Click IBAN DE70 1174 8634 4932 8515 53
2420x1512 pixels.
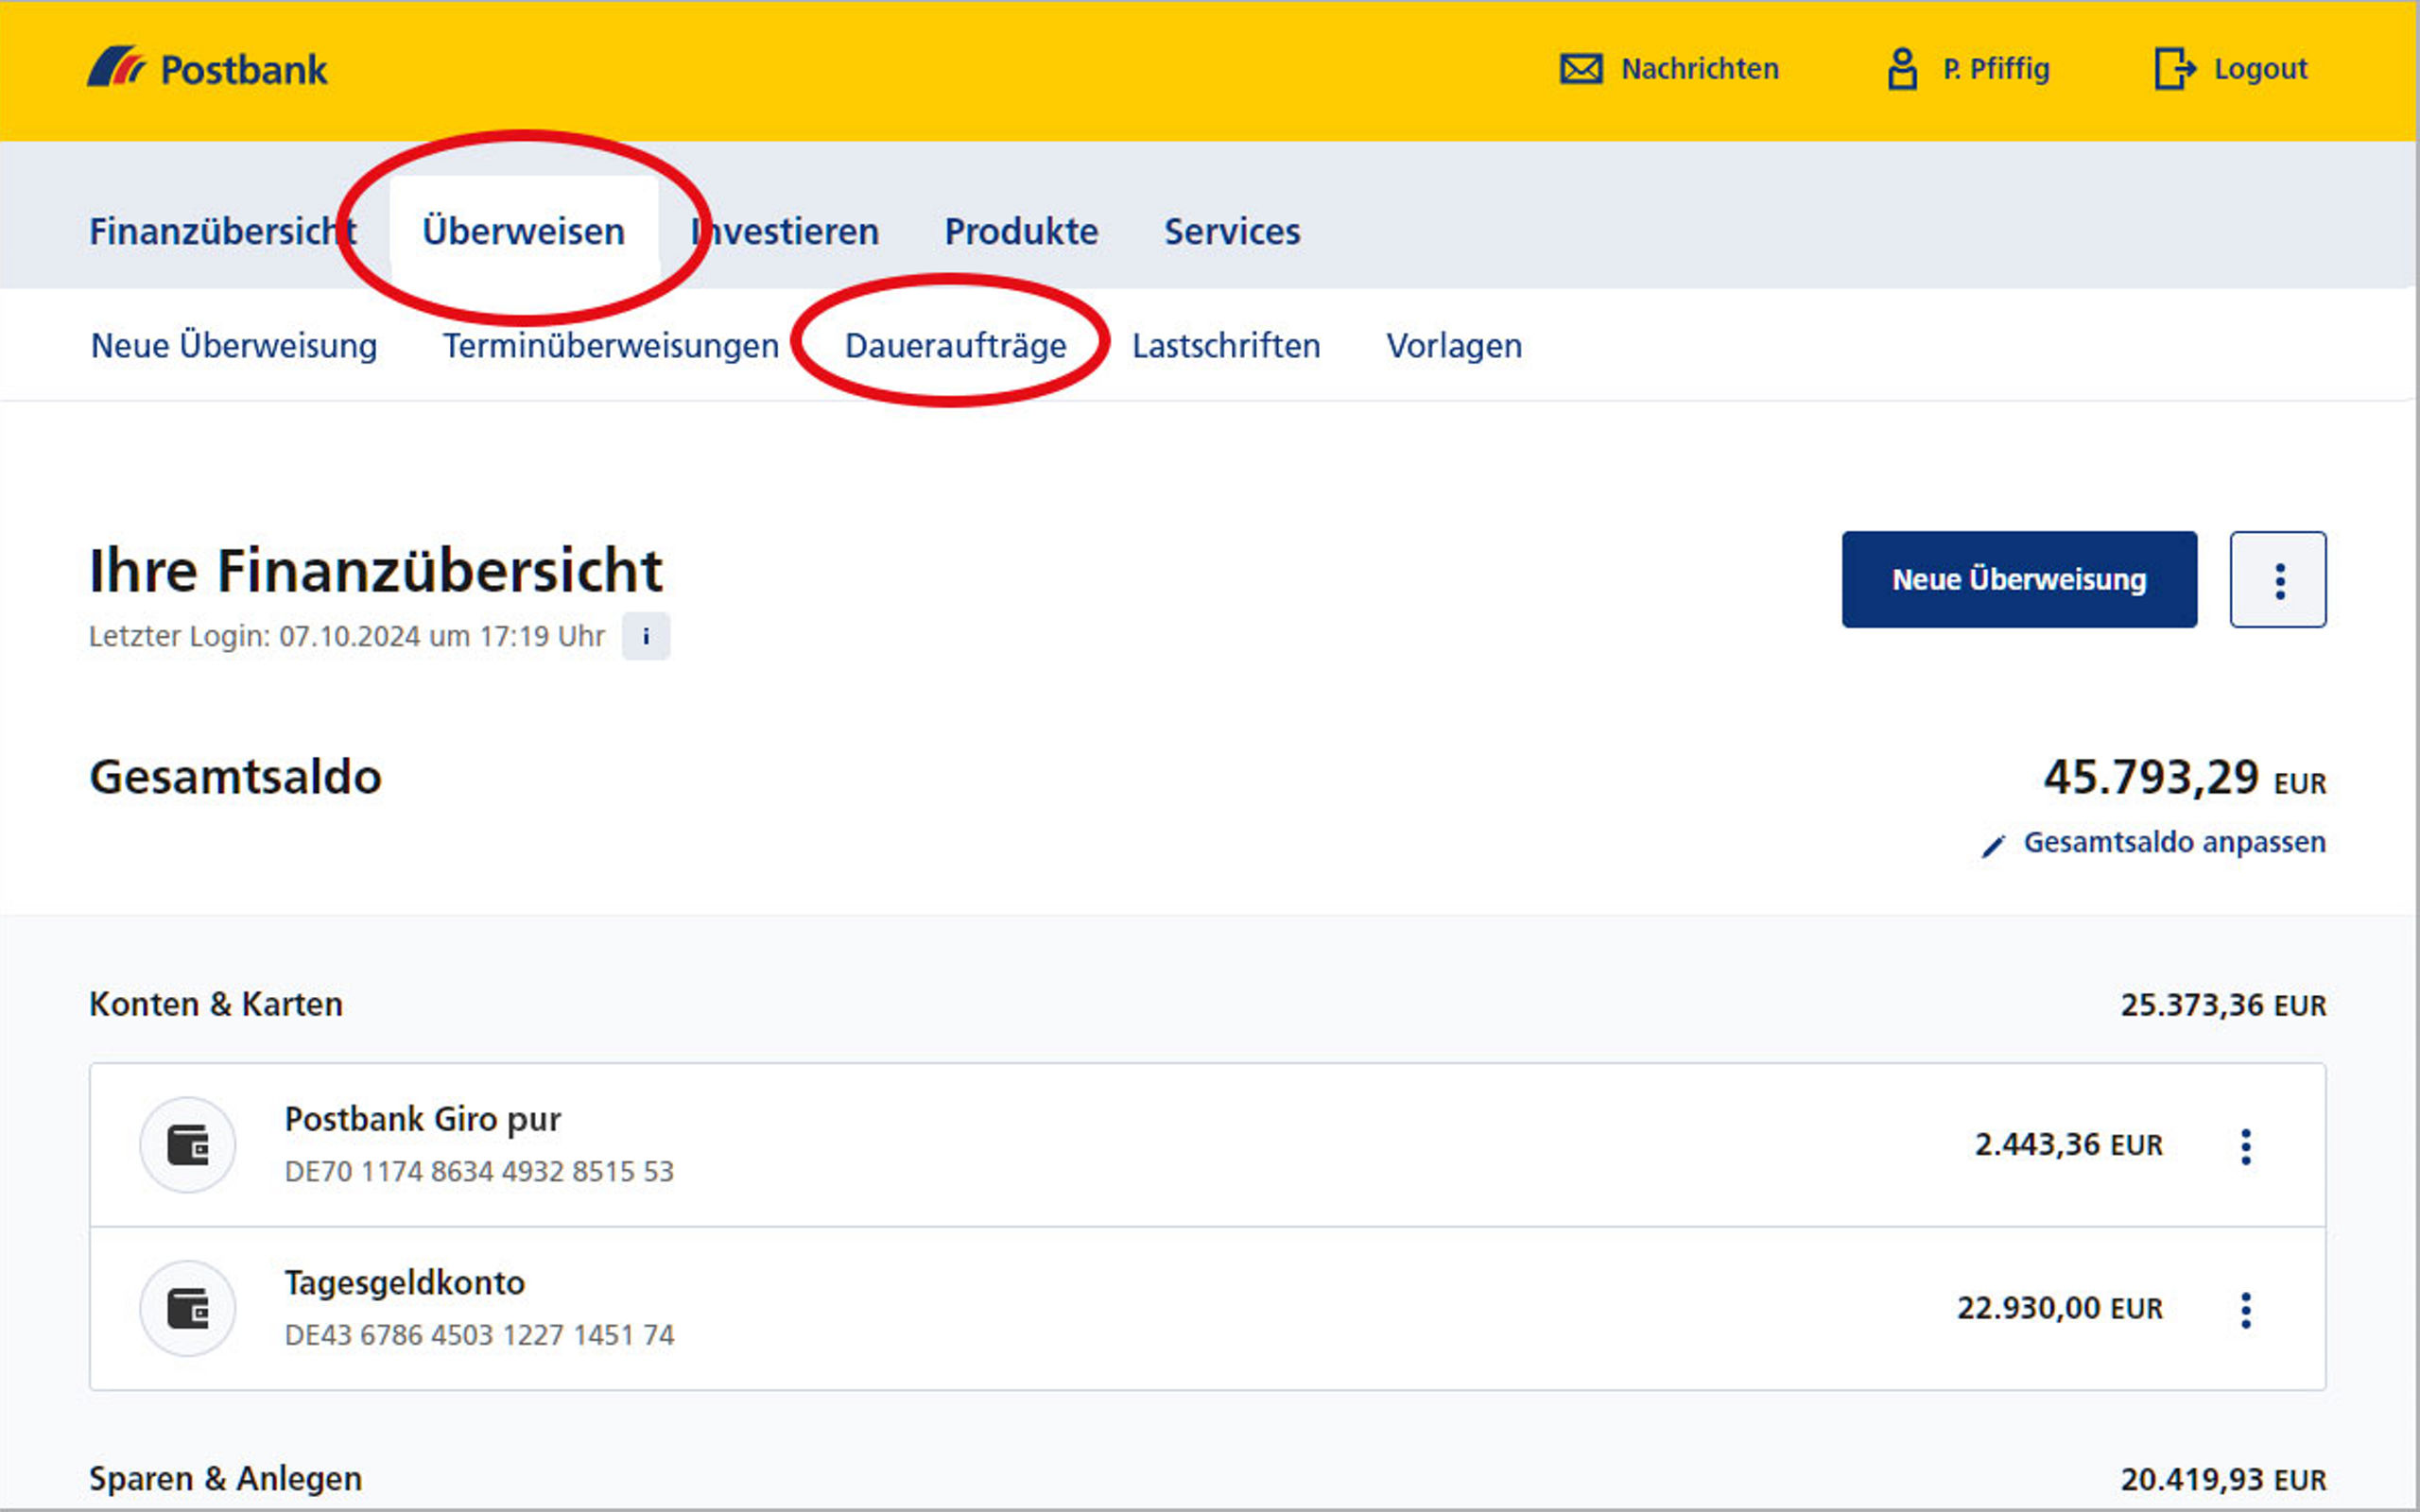point(479,1171)
